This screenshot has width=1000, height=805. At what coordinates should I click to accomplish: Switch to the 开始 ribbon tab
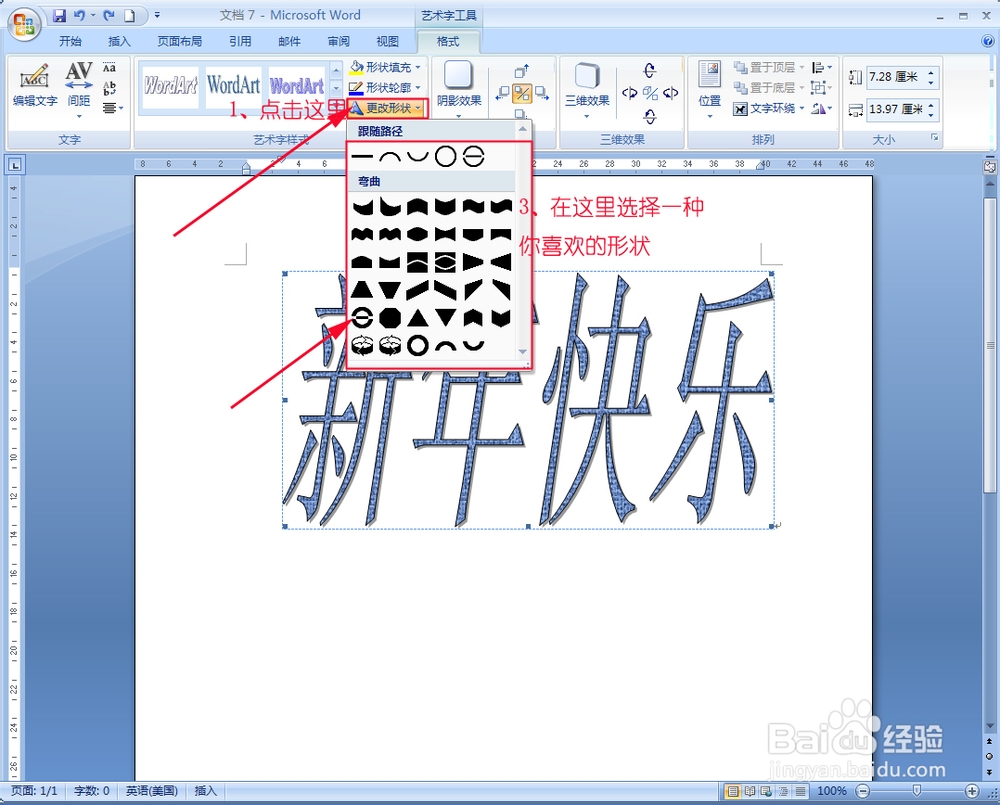(70, 41)
